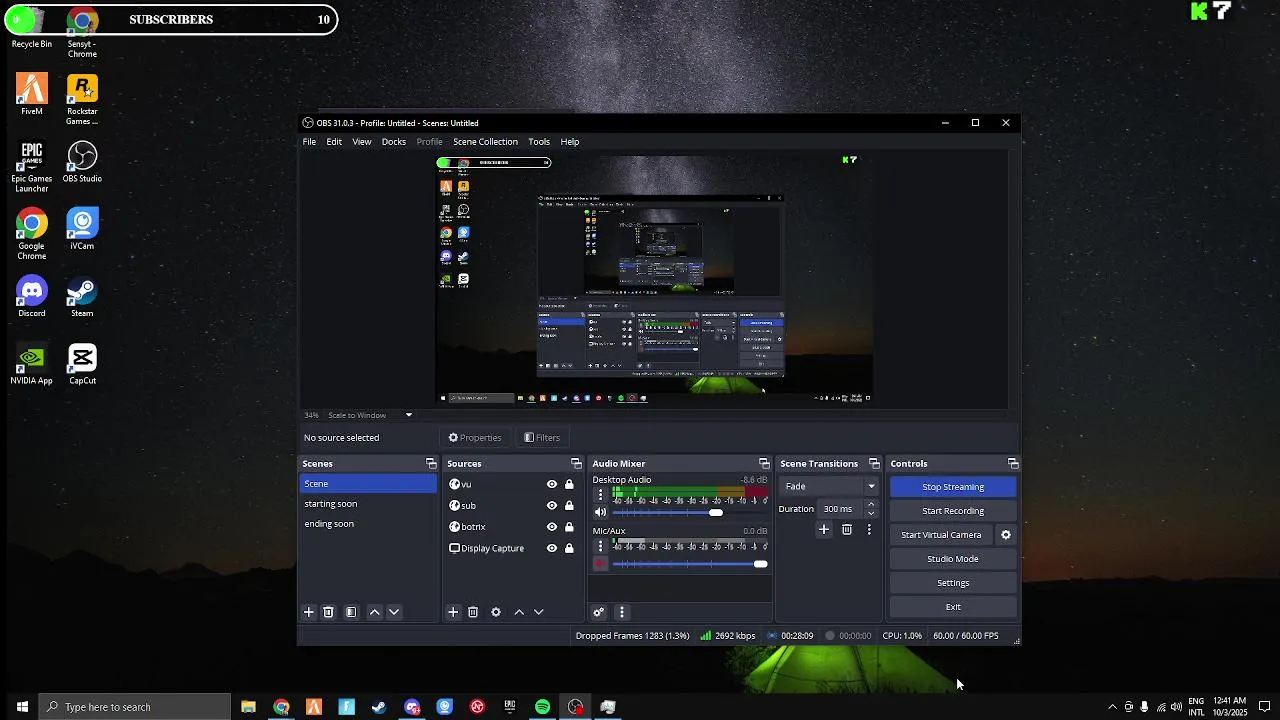Add a scene transition with the plus icon
The width and height of the screenshot is (1280, 720).
pyautogui.click(x=824, y=530)
